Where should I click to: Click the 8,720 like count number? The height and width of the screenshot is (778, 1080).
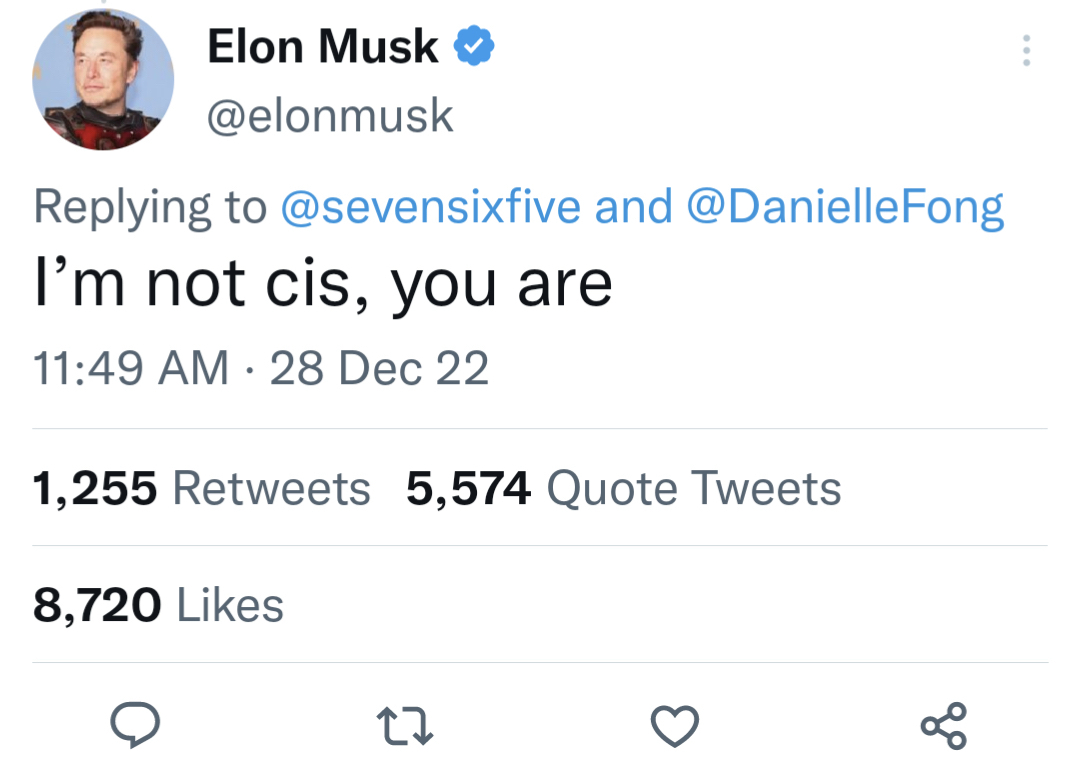[x=96, y=605]
